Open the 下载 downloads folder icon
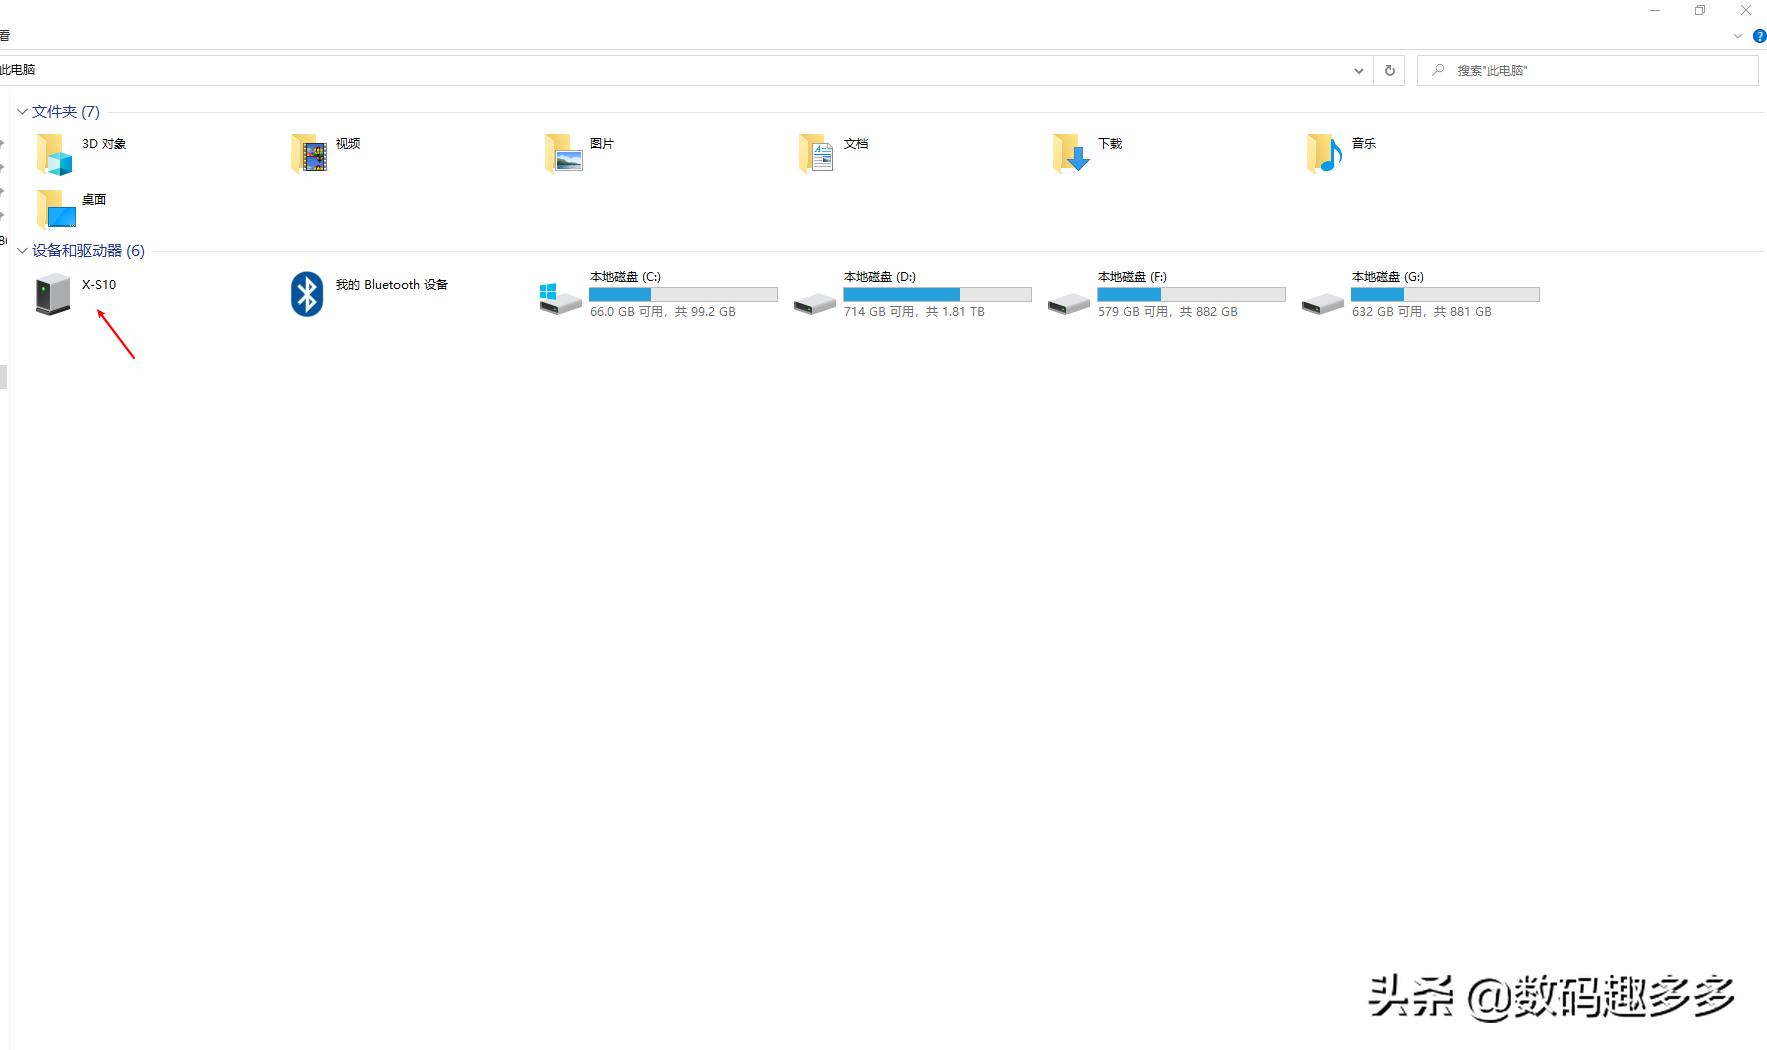This screenshot has height=1050, width=1767. tap(1071, 154)
